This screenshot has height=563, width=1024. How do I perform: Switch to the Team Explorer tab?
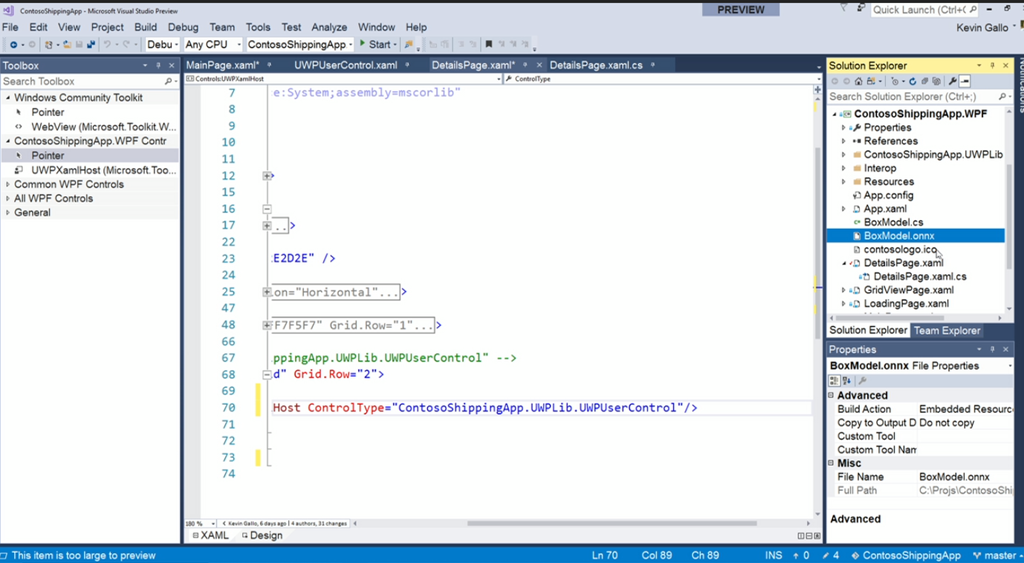(947, 330)
